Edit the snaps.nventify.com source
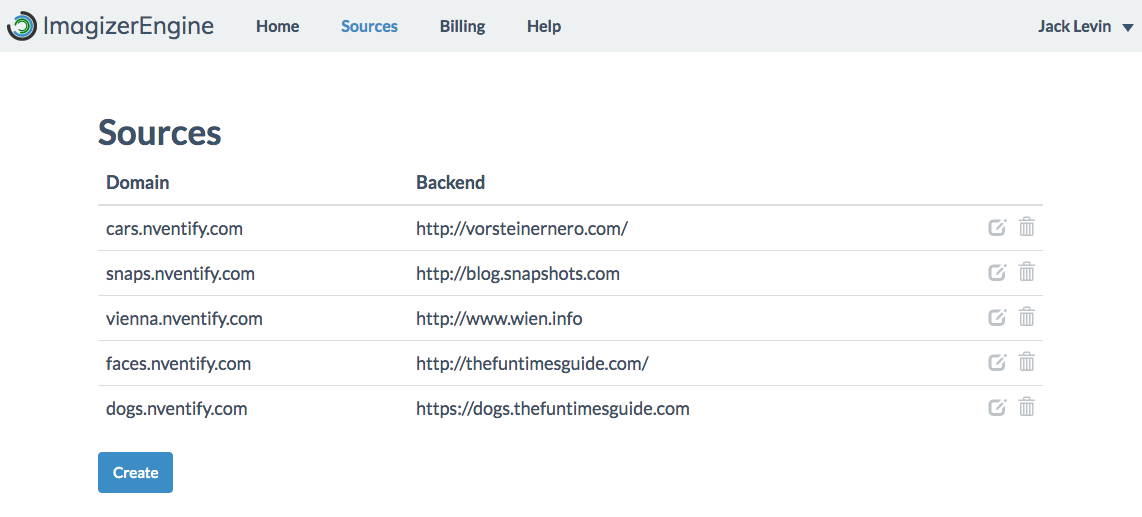 point(996,272)
